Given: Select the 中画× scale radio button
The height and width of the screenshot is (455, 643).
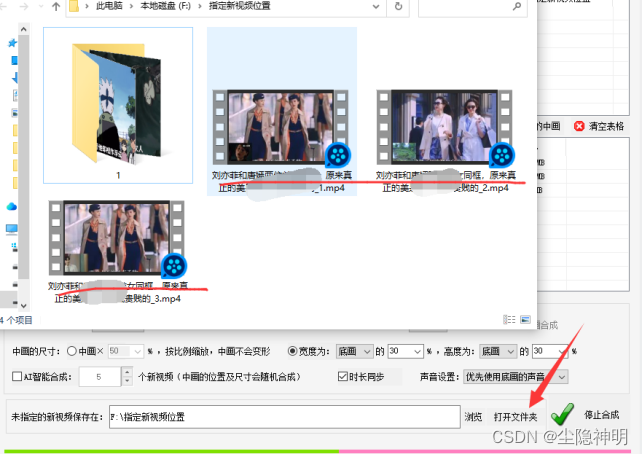Looking at the screenshot, I should tap(72, 351).
